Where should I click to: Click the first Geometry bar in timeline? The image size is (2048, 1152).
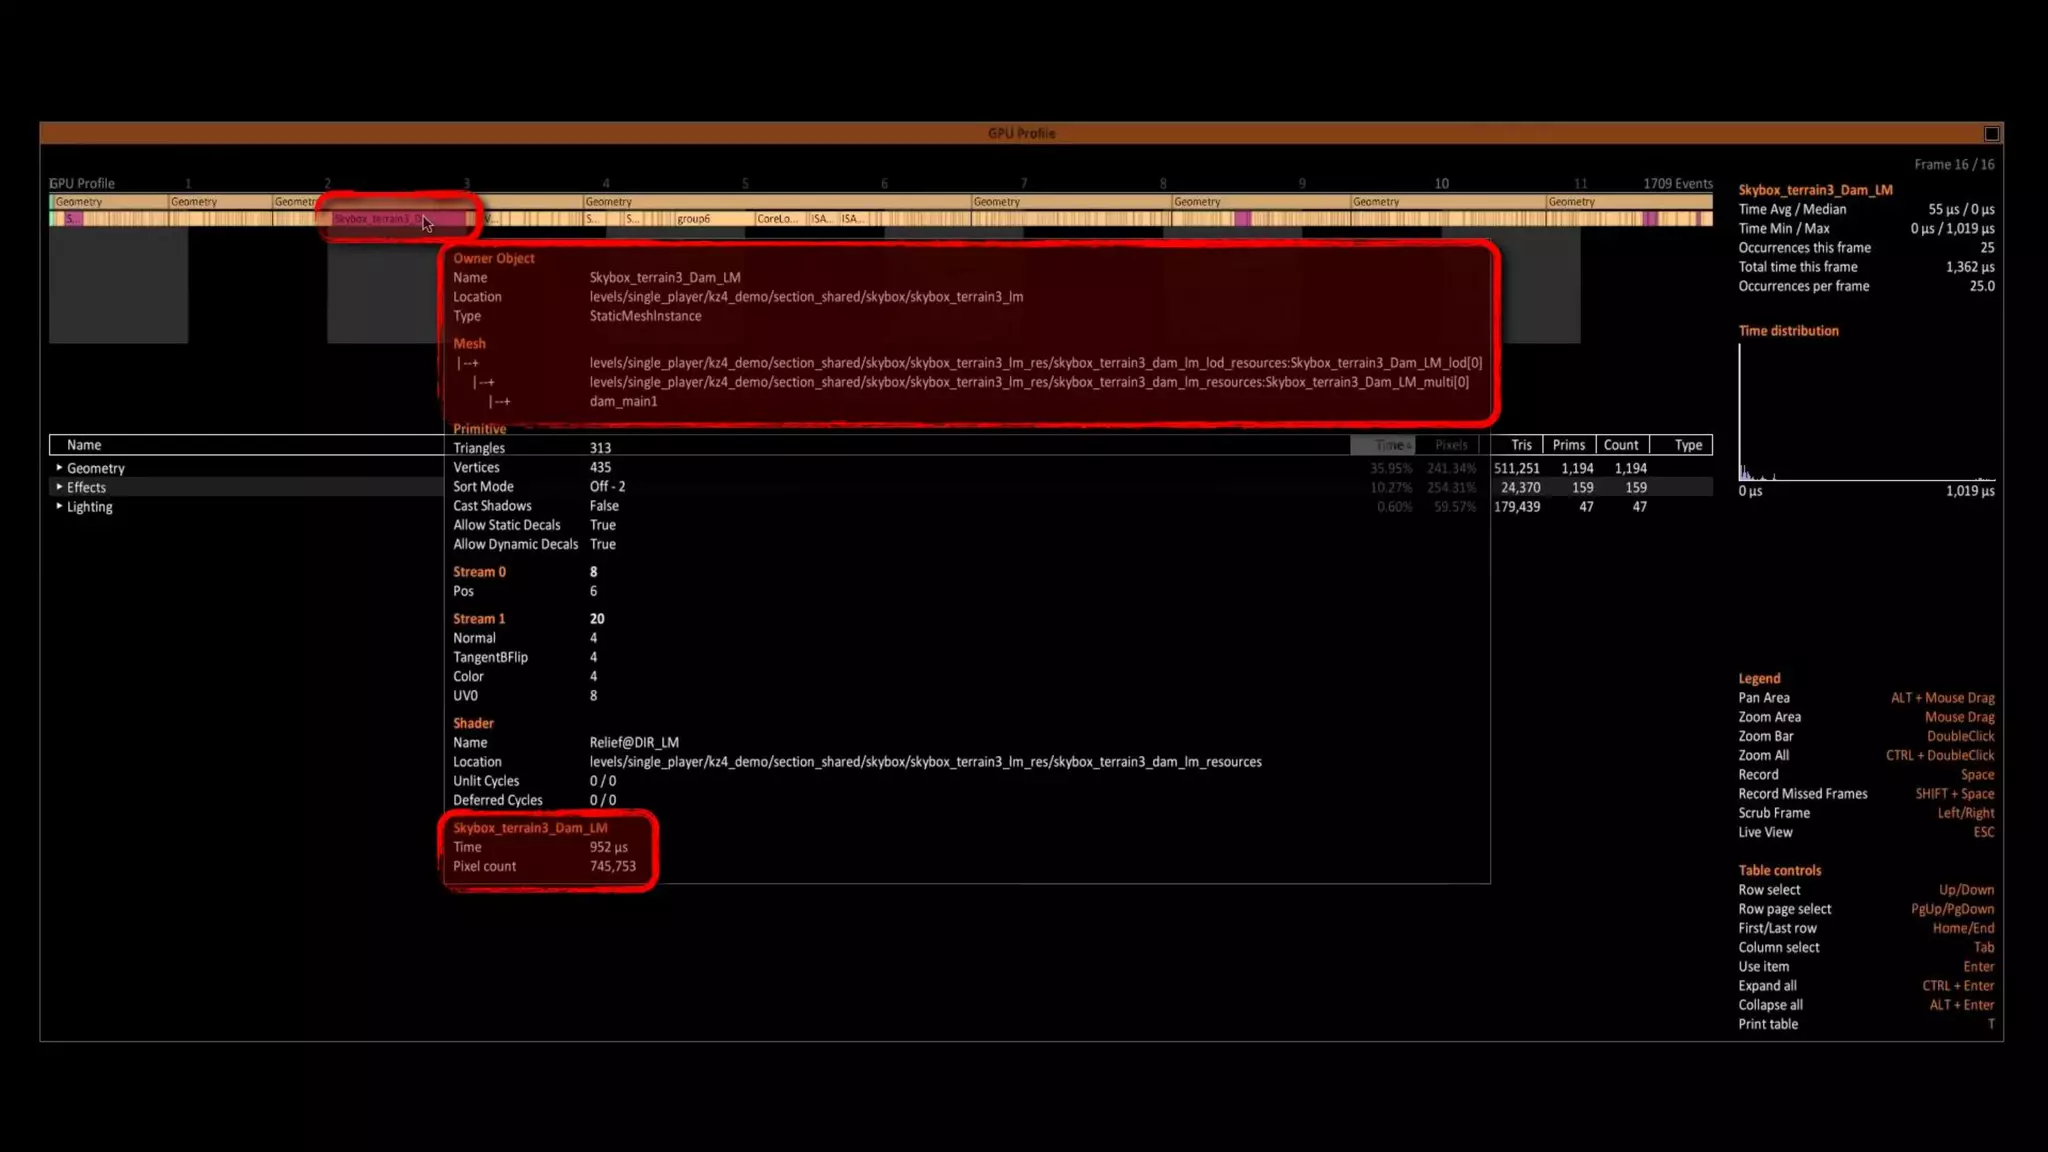pyautogui.click(x=108, y=202)
